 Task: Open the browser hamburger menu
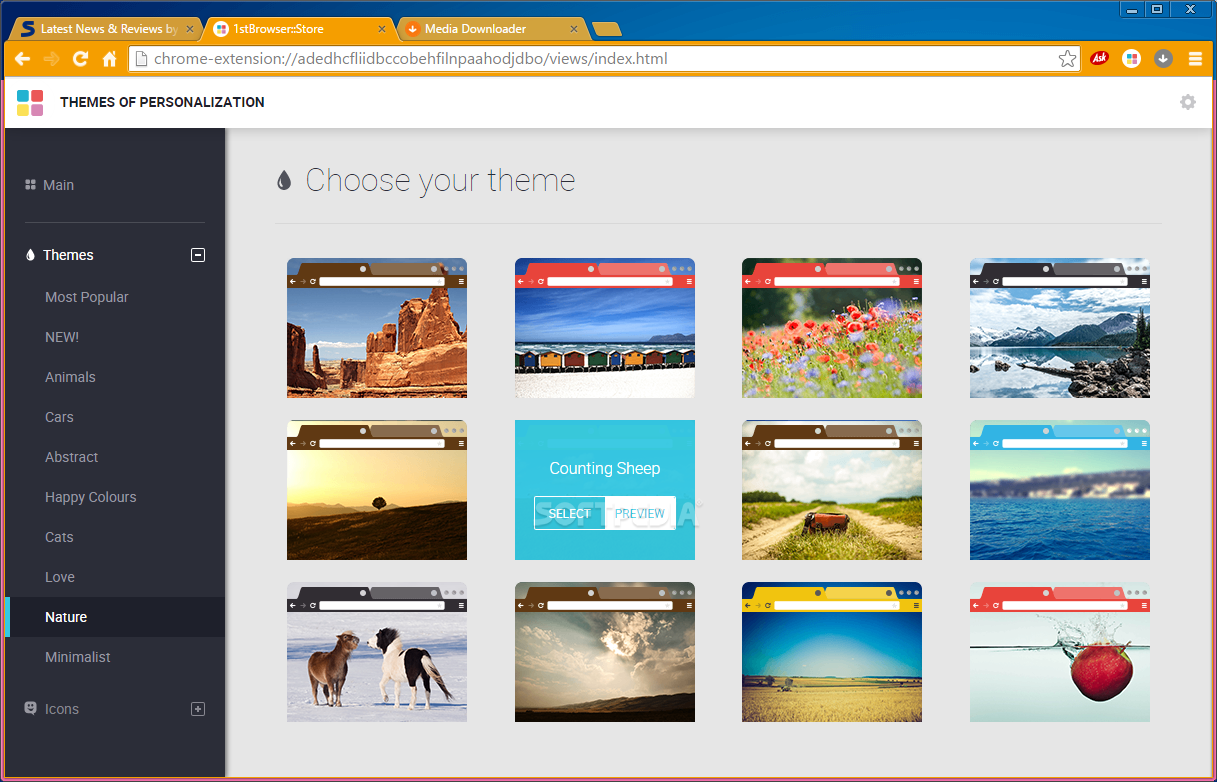pyautogui.click(x=1195, y=59)
